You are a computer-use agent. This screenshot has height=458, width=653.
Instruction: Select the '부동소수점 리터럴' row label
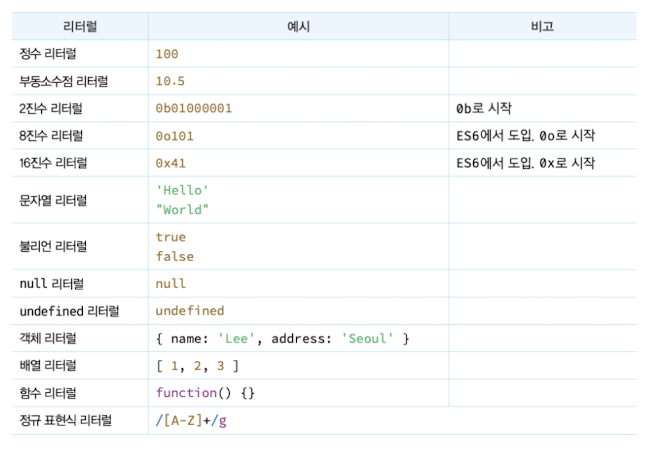64,81
